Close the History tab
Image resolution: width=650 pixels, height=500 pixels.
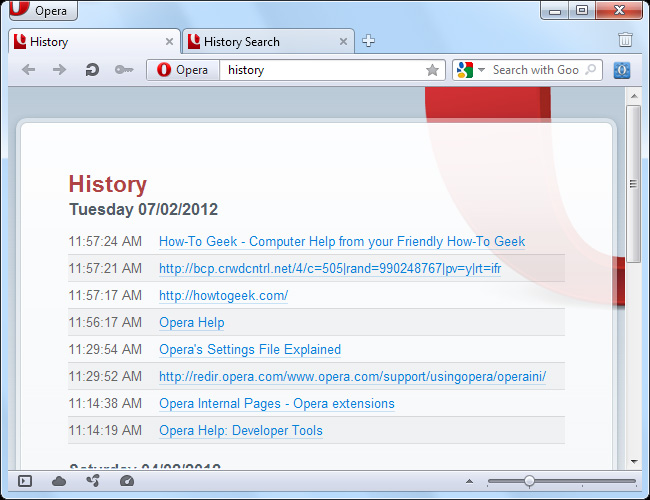[169, 42]
